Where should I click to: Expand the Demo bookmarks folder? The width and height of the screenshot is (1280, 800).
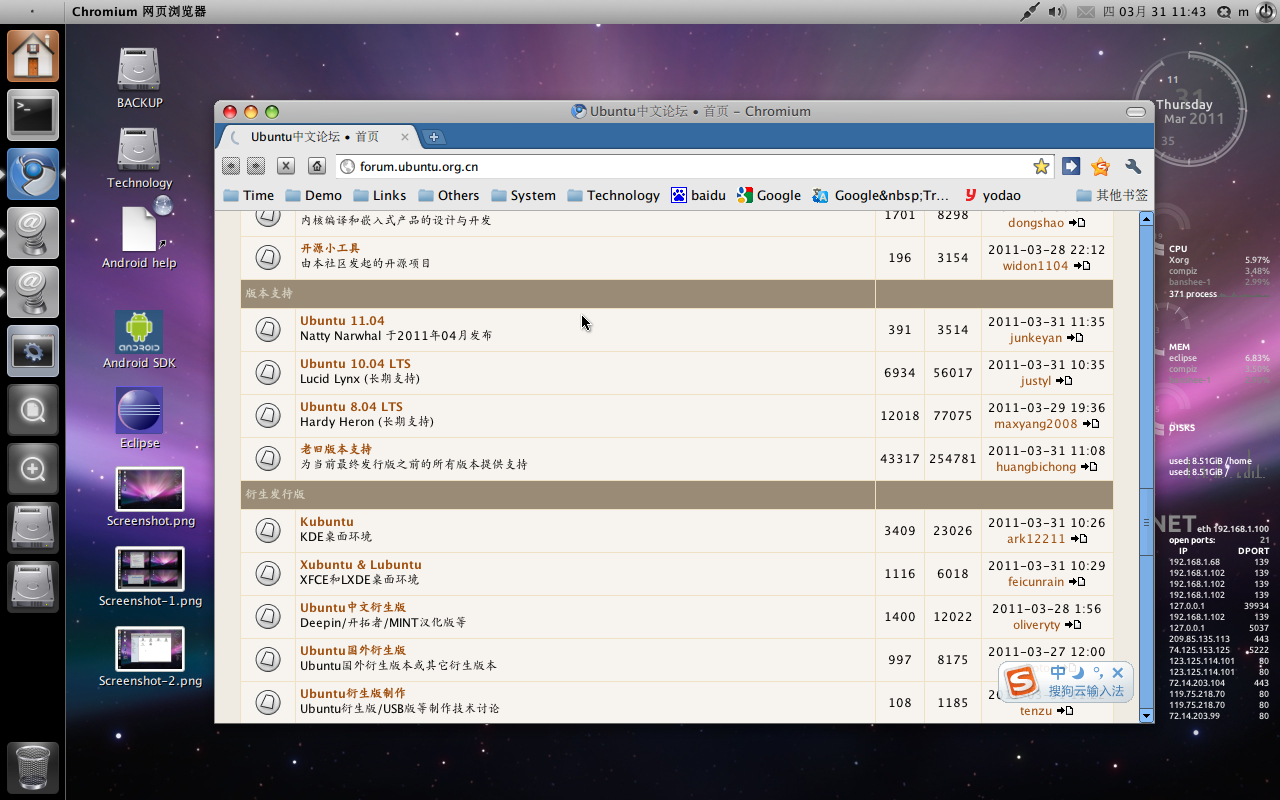pos(313,195)
